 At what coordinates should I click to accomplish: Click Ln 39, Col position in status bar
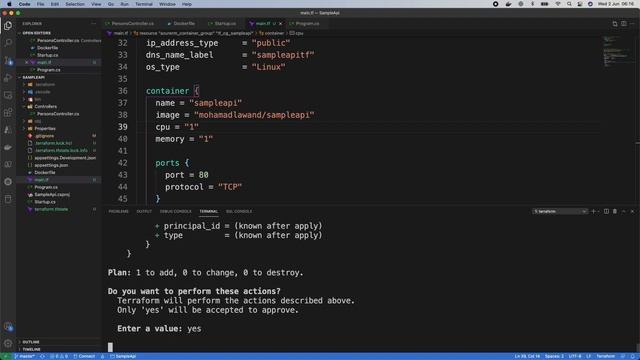[527, 356]
